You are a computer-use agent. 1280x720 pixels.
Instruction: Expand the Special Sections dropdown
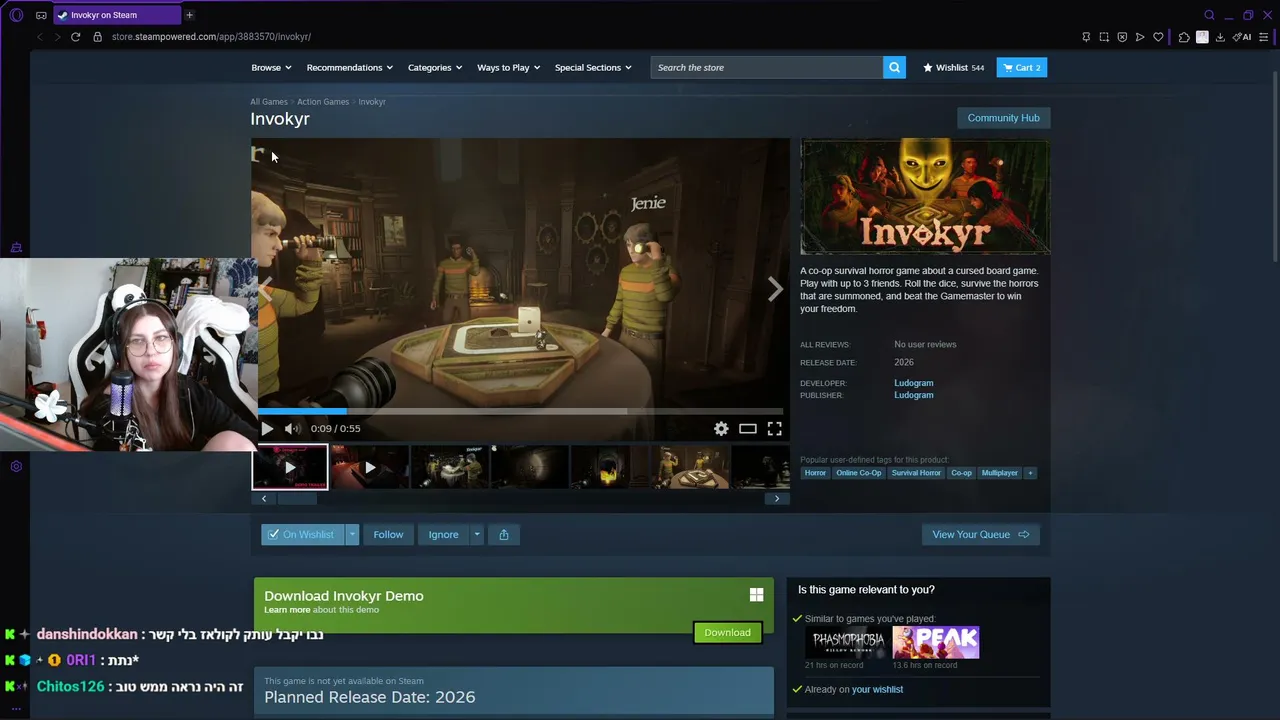pos(593,67)
